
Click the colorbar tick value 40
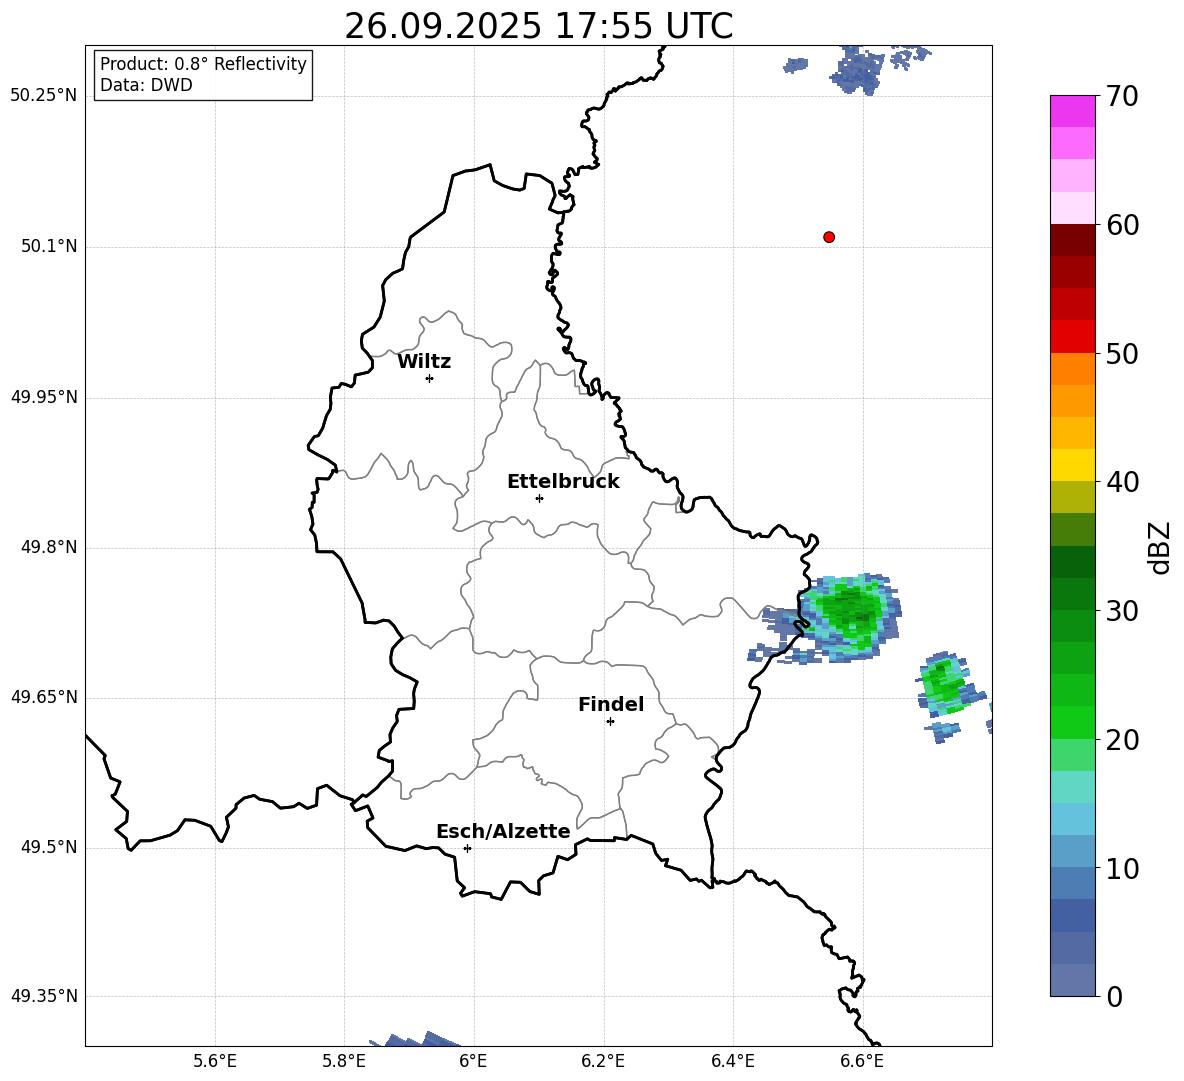[x=1121, y=482]
